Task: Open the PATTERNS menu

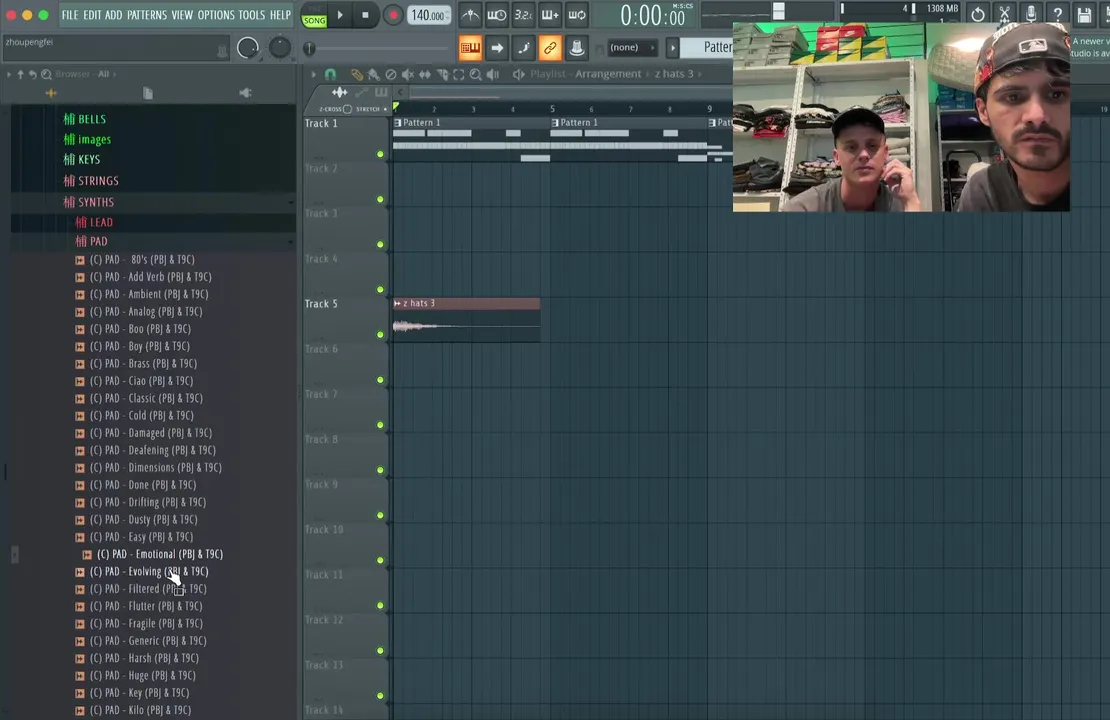Action: [x=147, y=15]
